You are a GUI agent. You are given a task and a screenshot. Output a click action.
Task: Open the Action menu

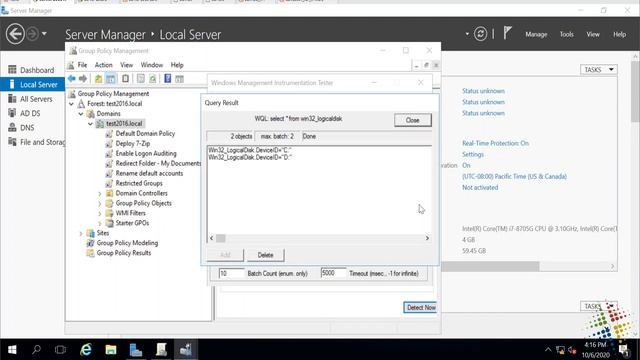pyautogui.click(x=103, y=65)
